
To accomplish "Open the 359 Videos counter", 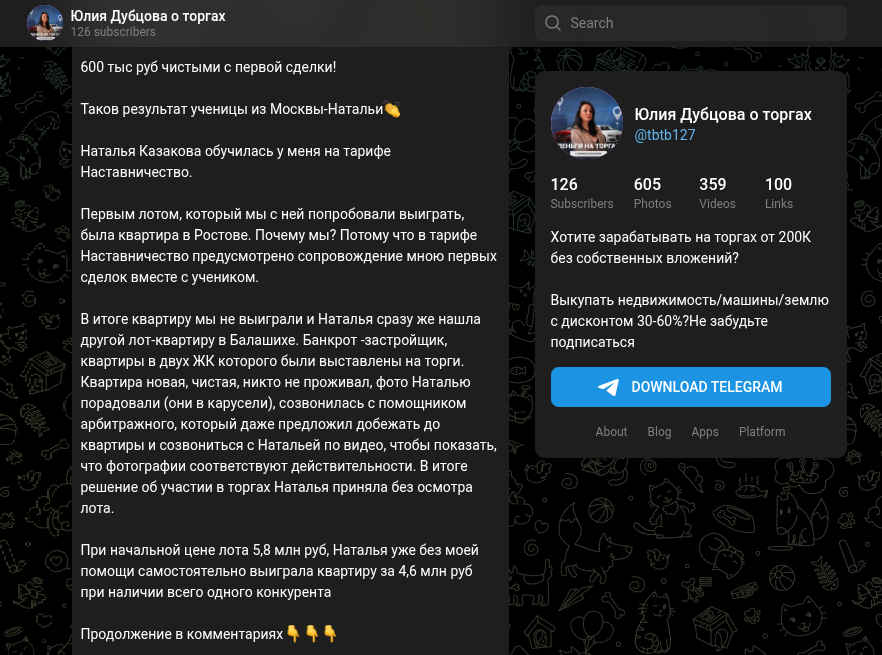I will 717,193.
